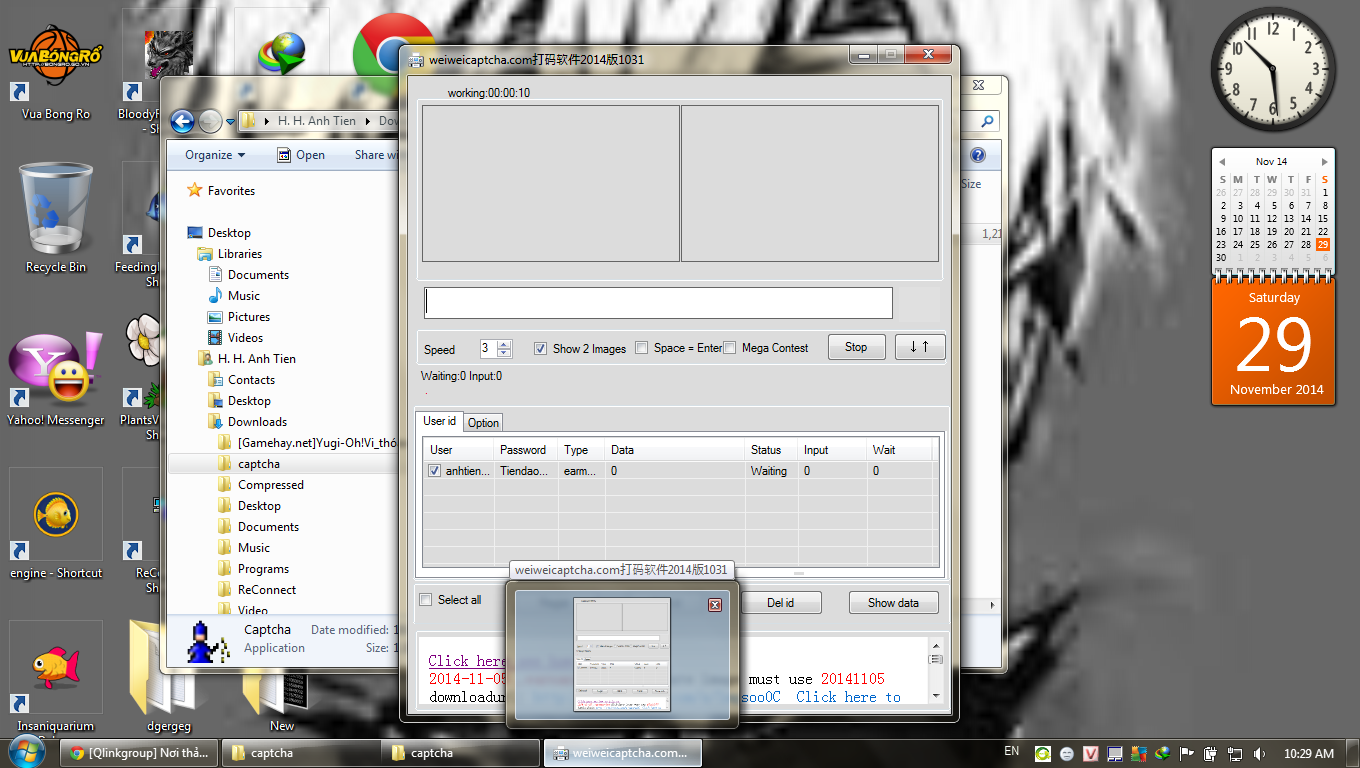Image resolution: width=1360 pixels, height=768 pixels.
Task: Open the purple Click here link
Action: coord(467,661)
